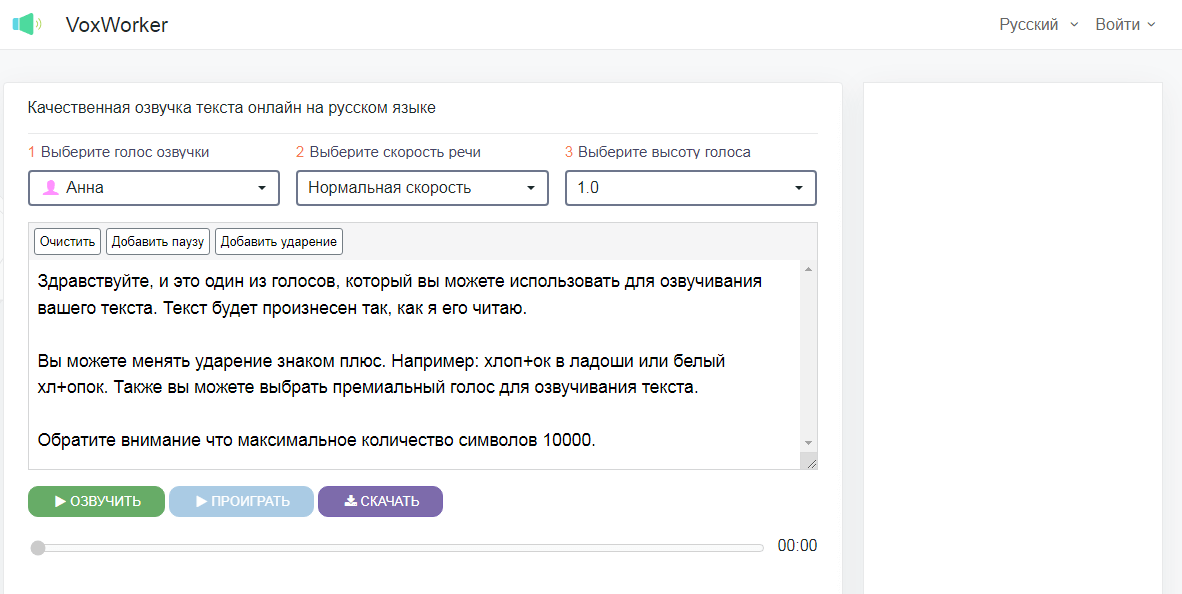
Task: Click the green ОЗВУЧИТЬ button
Action: click(96, 501)
